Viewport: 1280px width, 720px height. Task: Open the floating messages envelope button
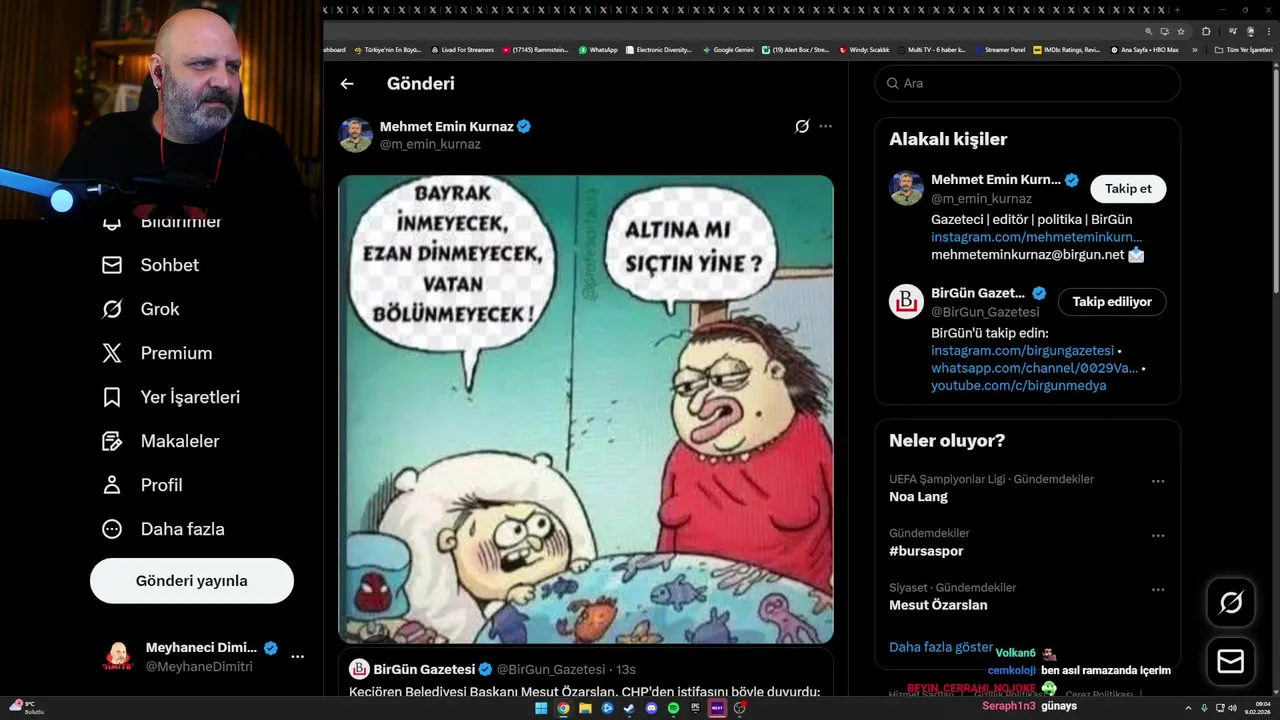[x=1231, y=662]
